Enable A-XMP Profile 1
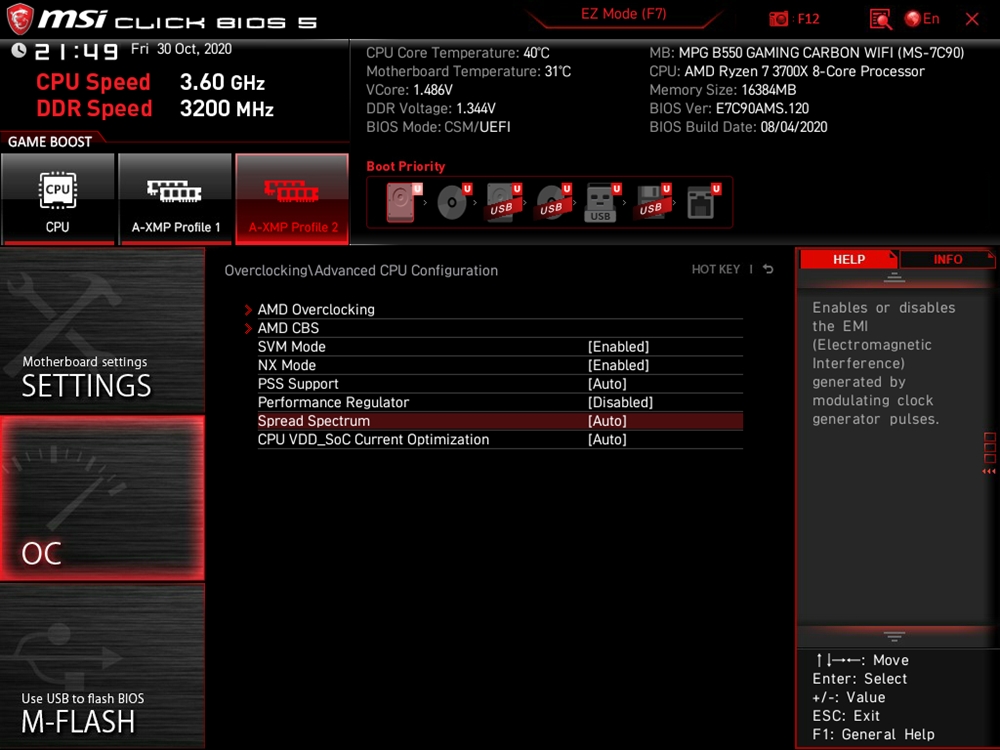Viewport: 1000px width, 750px height. 175,199
